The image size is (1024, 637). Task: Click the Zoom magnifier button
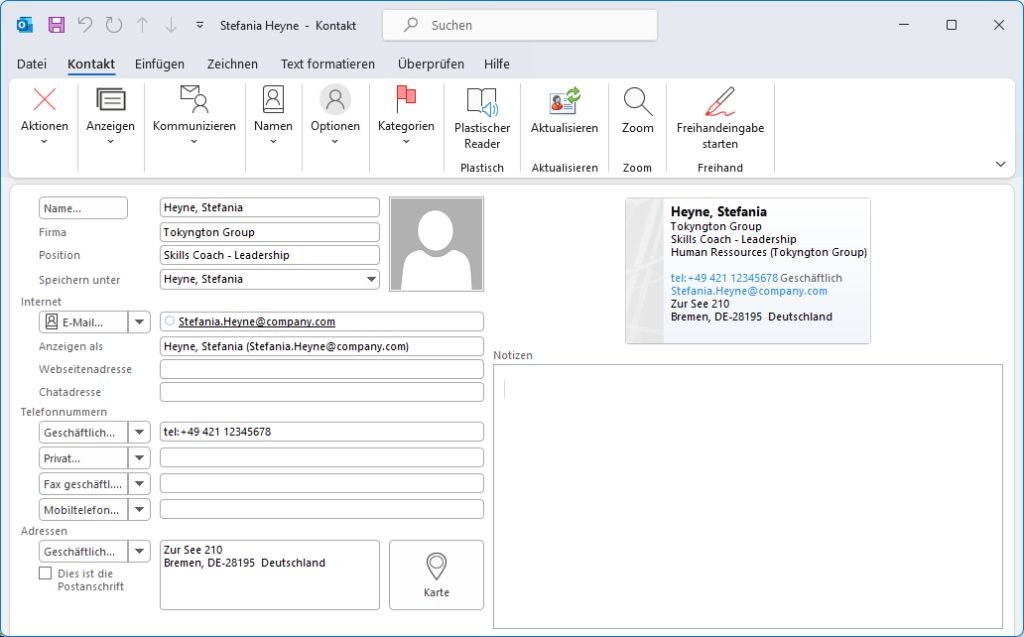pos(637,111)
